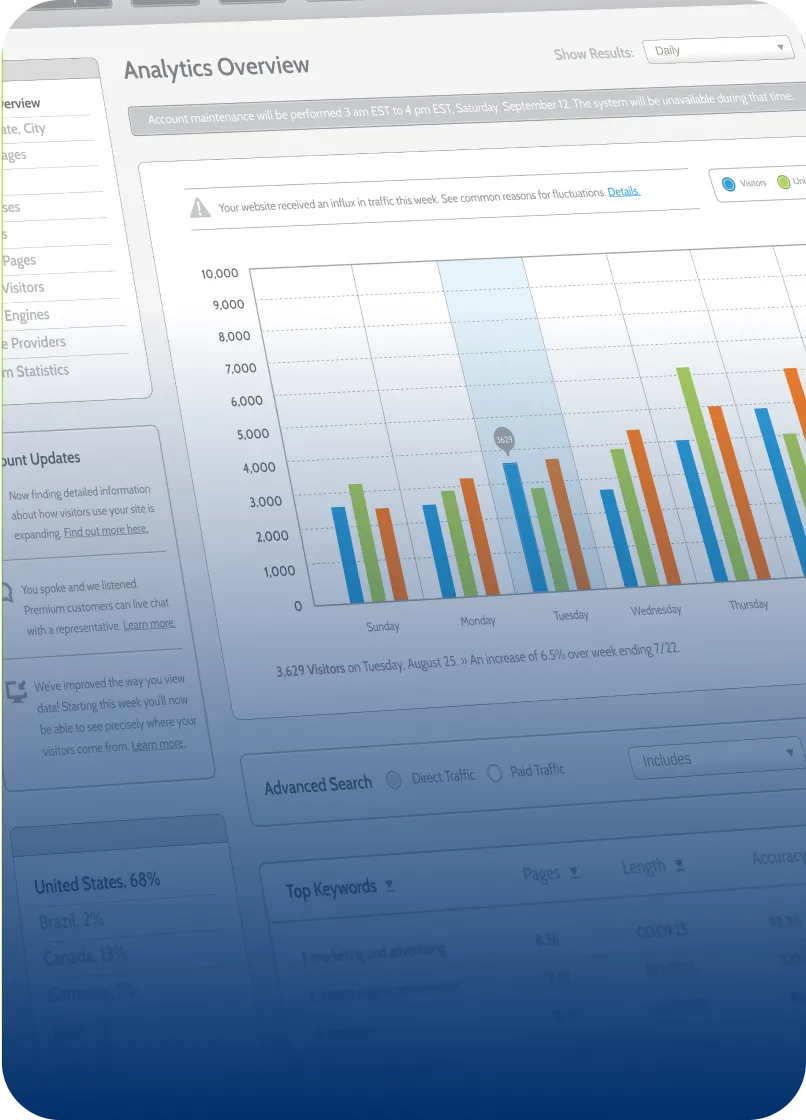Sort table by Top Keywords arrow
806x1120 pixels.
click(389, 885)
